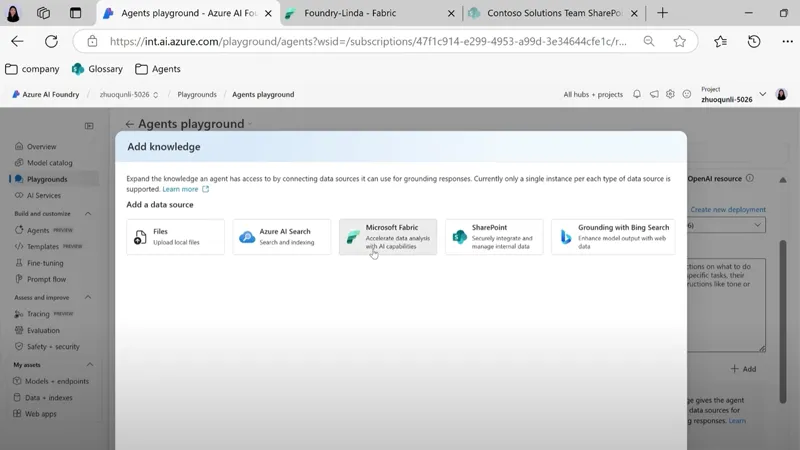Choose Grounding with Bing Search

tap(613, 237)
